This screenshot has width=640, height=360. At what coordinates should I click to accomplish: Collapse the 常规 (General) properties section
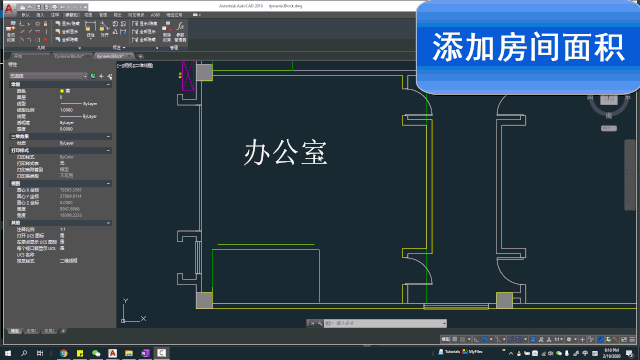pos(108,84)
